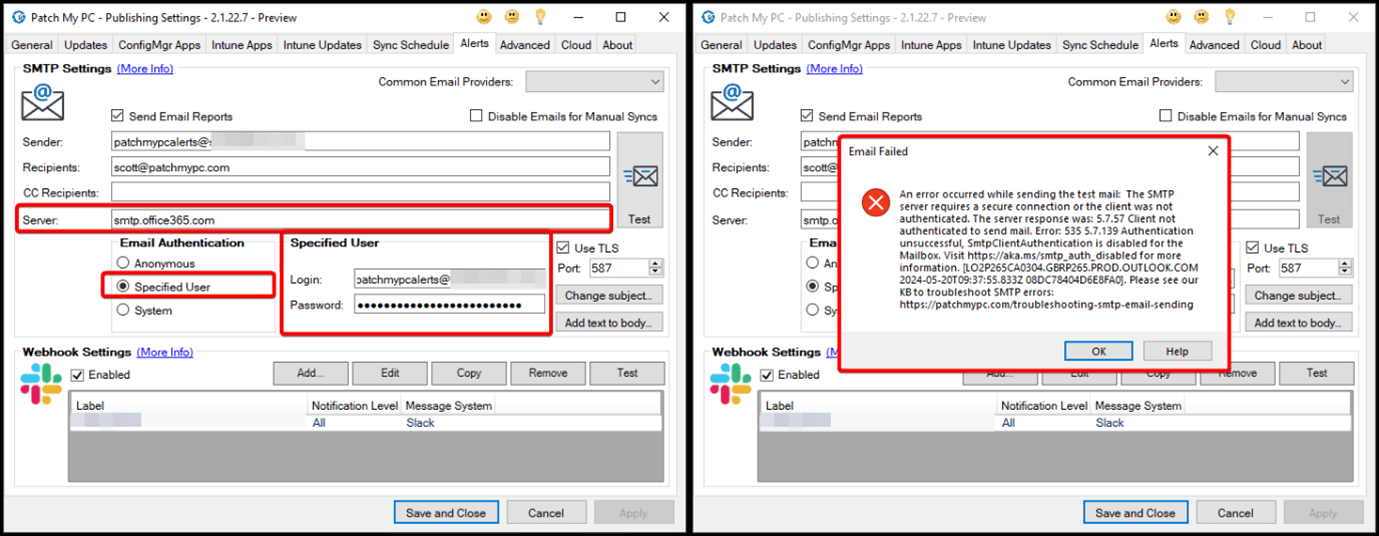Viewport: 1379px width, 536px height.
Task: Open Common Email Providers dropdown above the Email Failed dialog
Action: tap(1285, 82)
